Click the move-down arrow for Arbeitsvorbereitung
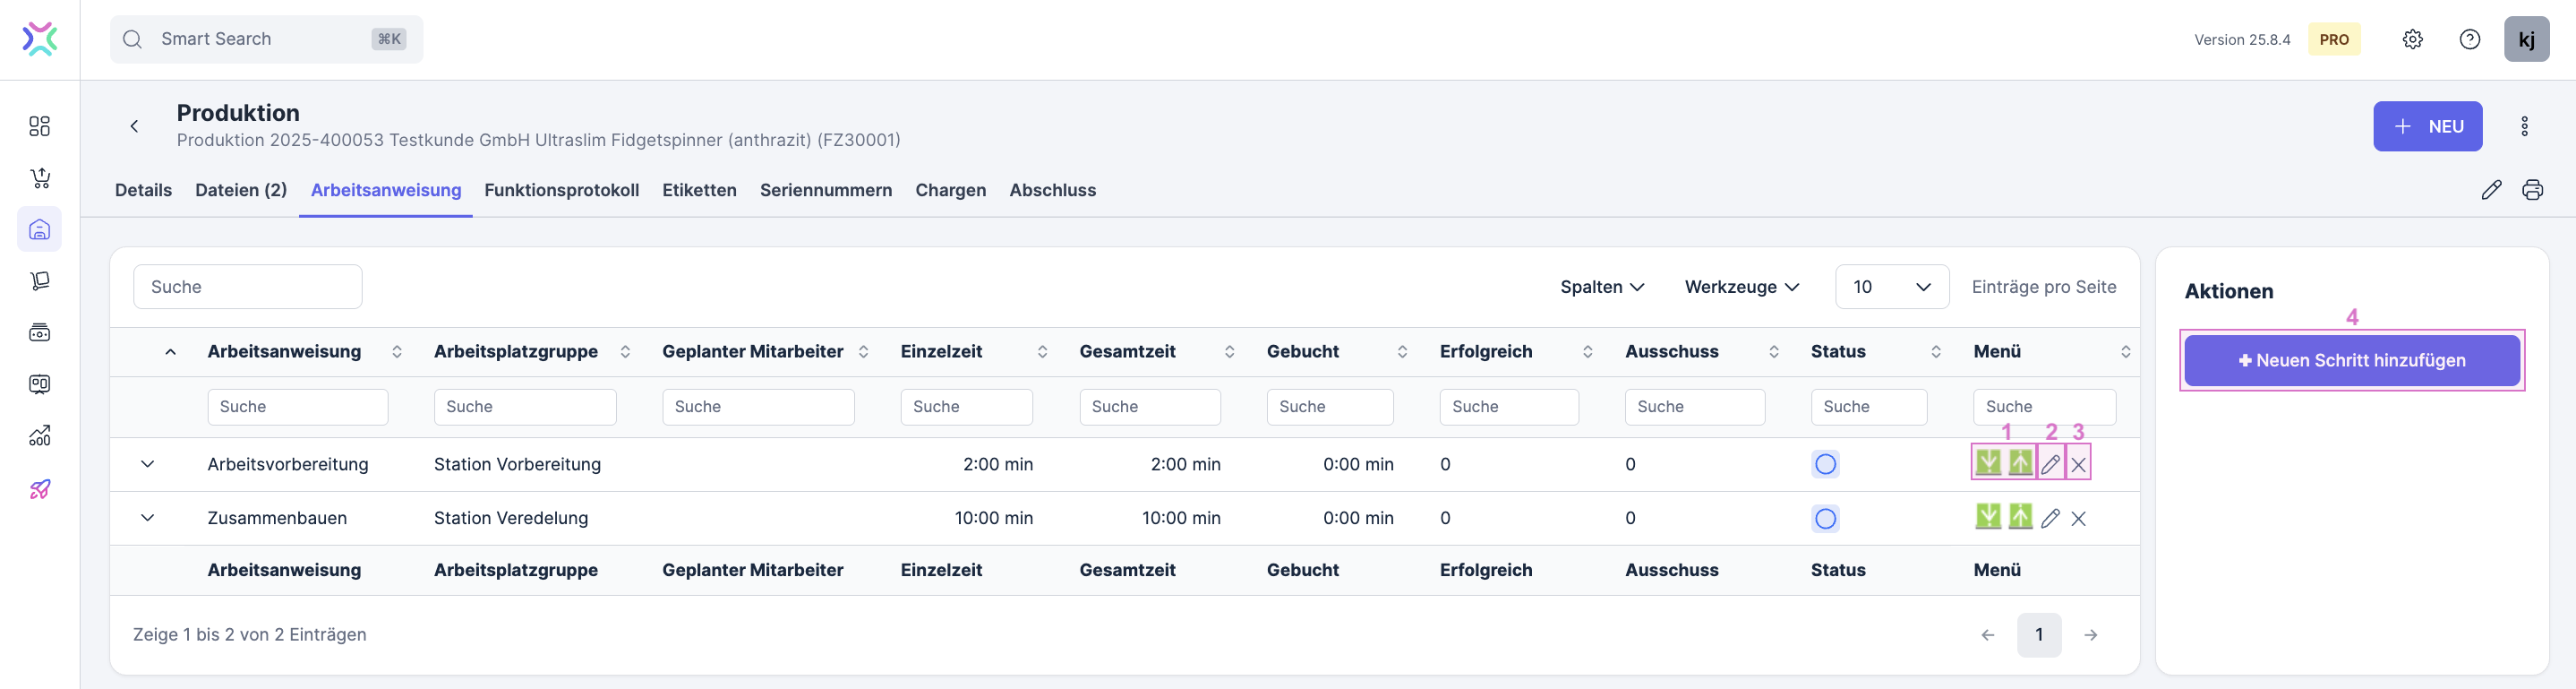Screen dimensions: 2576x689 point(1988,463)
